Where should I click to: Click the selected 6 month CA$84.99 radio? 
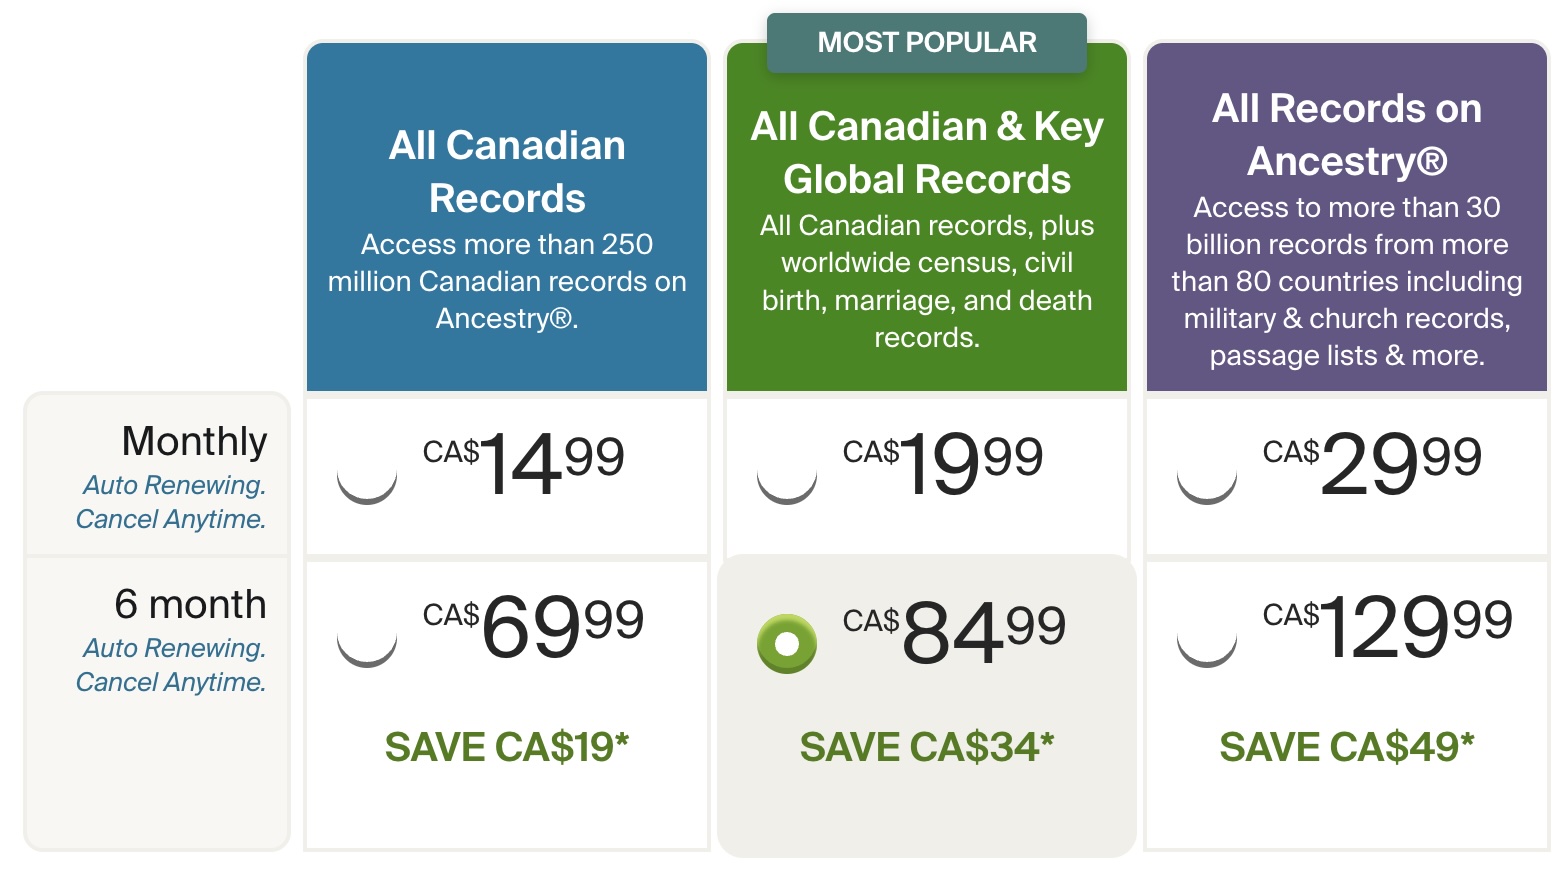[787, 644]
